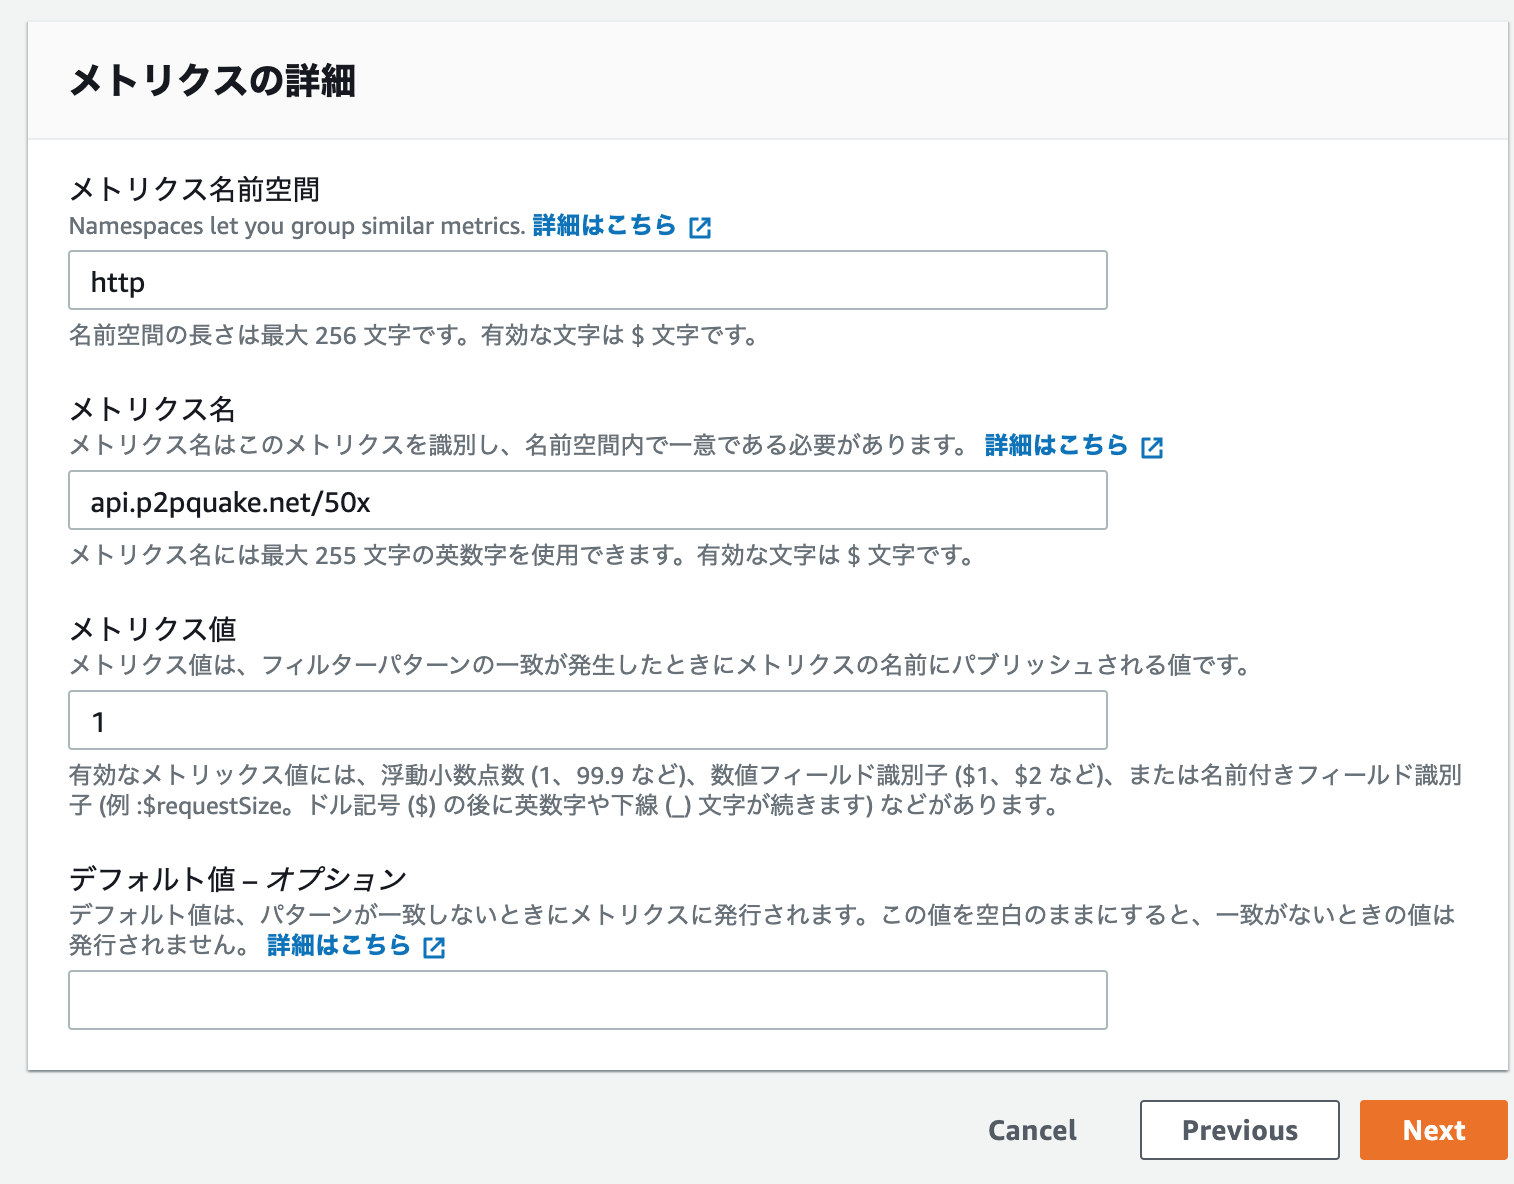Click external link icon next to metric name help
The width and height of the screenshot is (1514, 1184).
coord(1152,447)
